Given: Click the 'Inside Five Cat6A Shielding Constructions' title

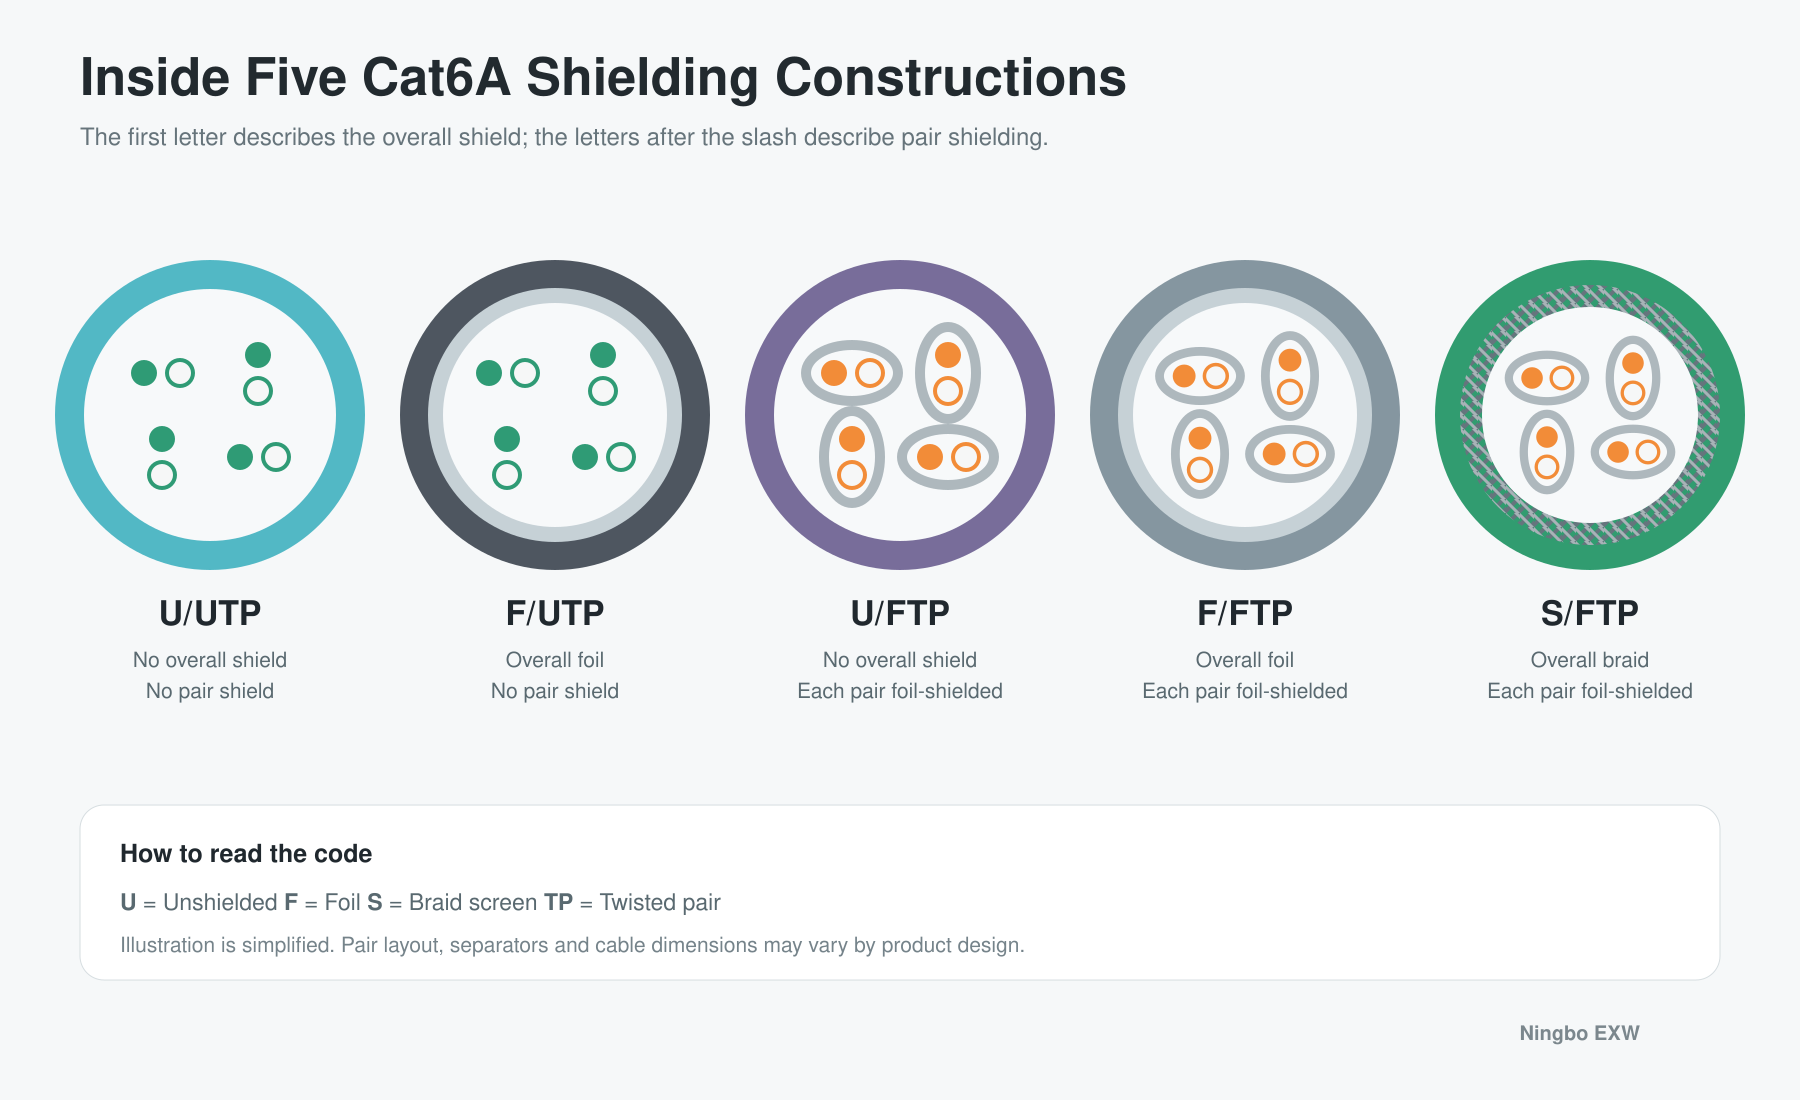Looking at the screenshot, I should (603, 77).
